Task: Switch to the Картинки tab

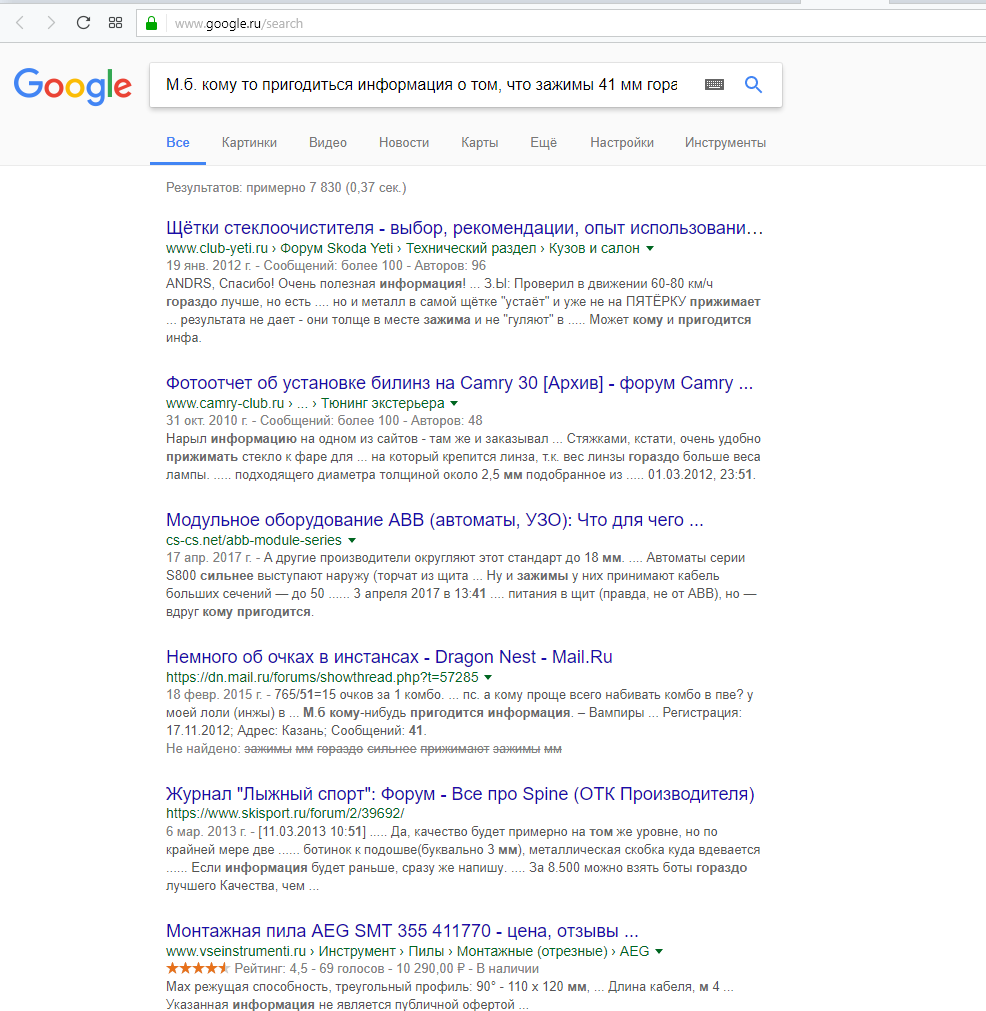Action: point(249,143)
